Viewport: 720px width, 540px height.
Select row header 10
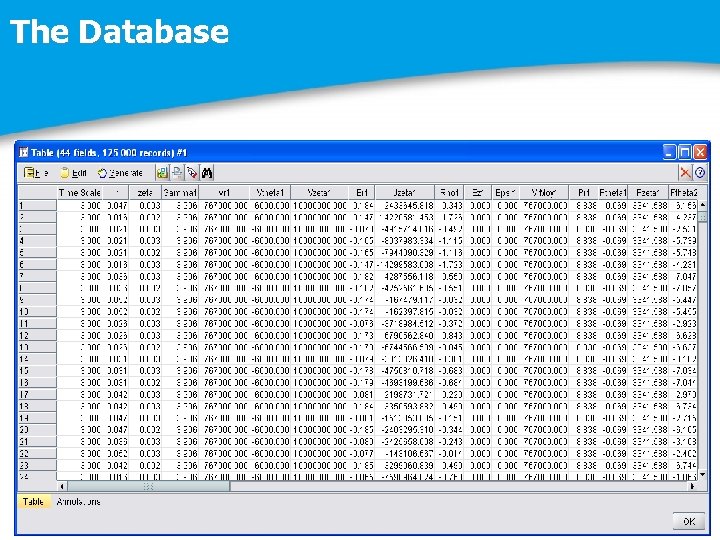37,311
